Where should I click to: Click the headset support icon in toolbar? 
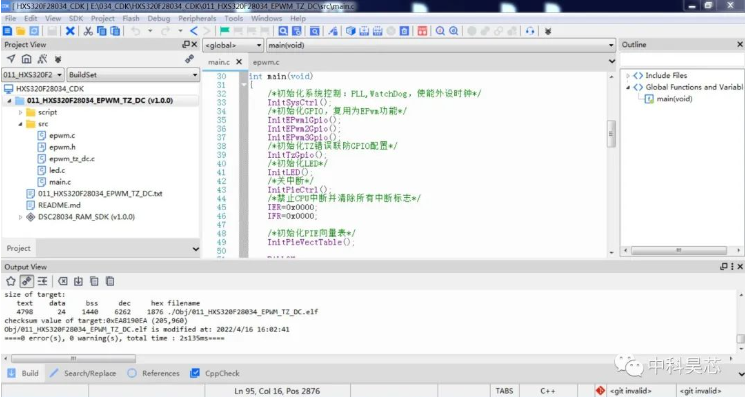530,31
